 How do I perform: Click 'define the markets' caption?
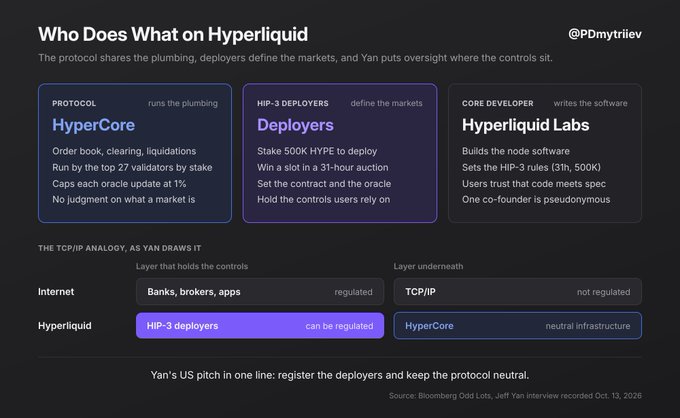[386, 103]
